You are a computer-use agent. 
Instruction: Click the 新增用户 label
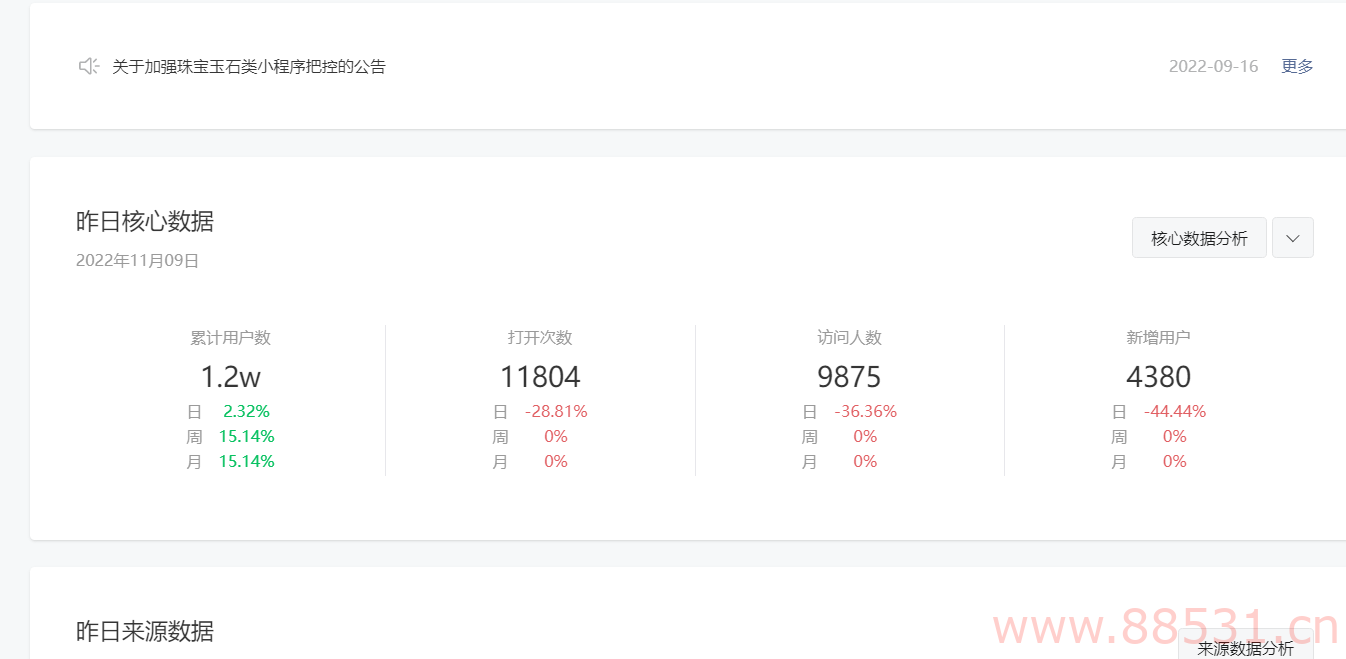click(x=1158, y=338)
